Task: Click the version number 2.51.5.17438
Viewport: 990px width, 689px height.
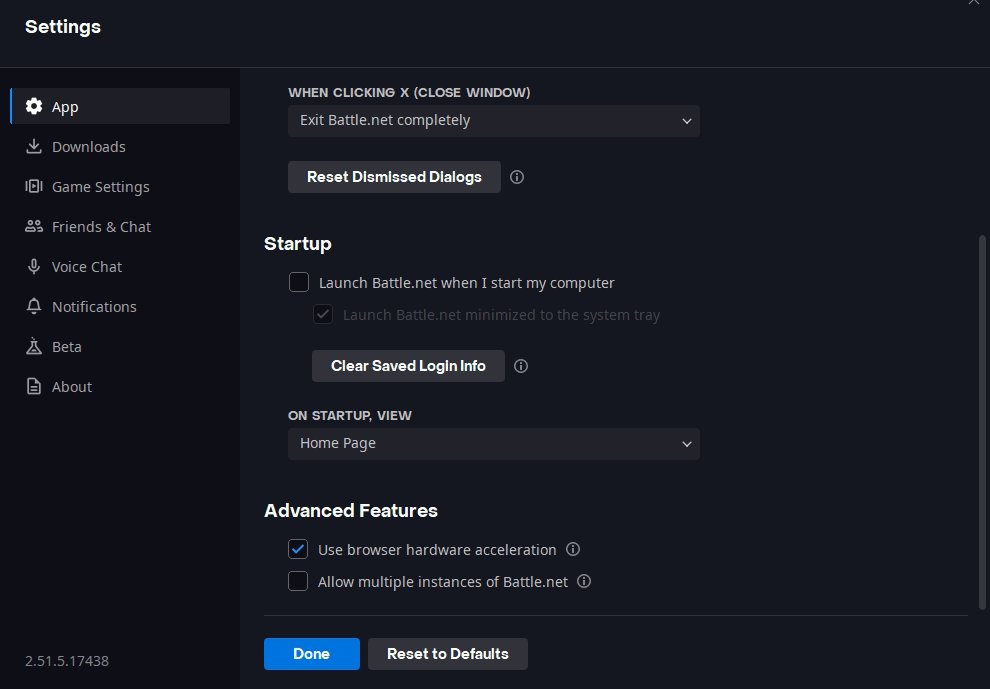Action: click(x=67, y=661)
